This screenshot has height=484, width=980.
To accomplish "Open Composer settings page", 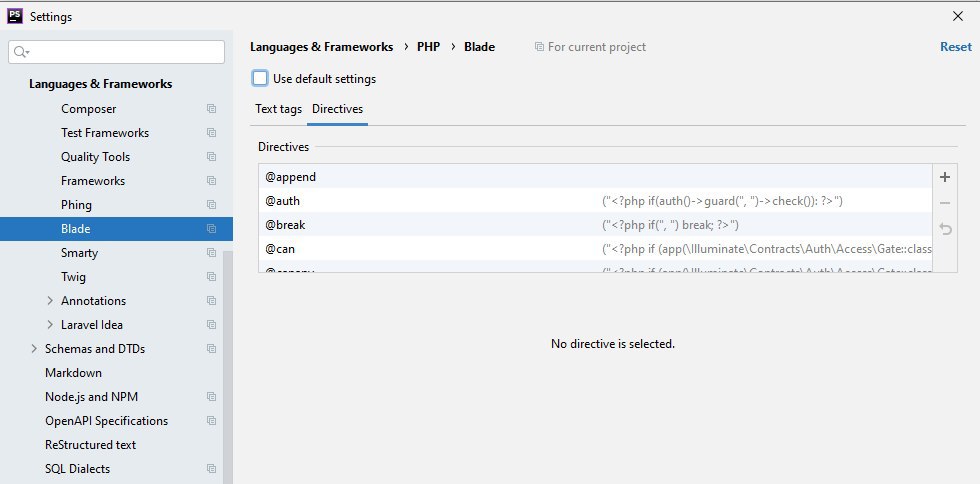I will pyautogui.click(x=88, y=109).
